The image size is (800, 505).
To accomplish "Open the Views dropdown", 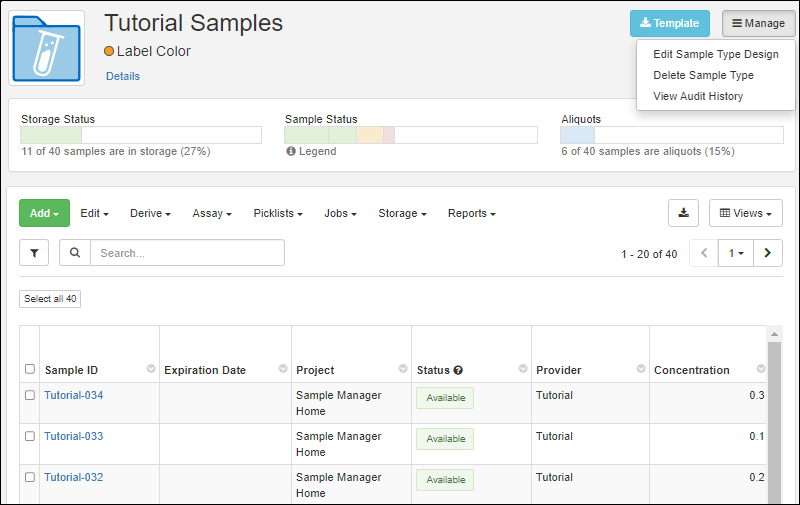I will pyautogui.click(x=746, y=213).
